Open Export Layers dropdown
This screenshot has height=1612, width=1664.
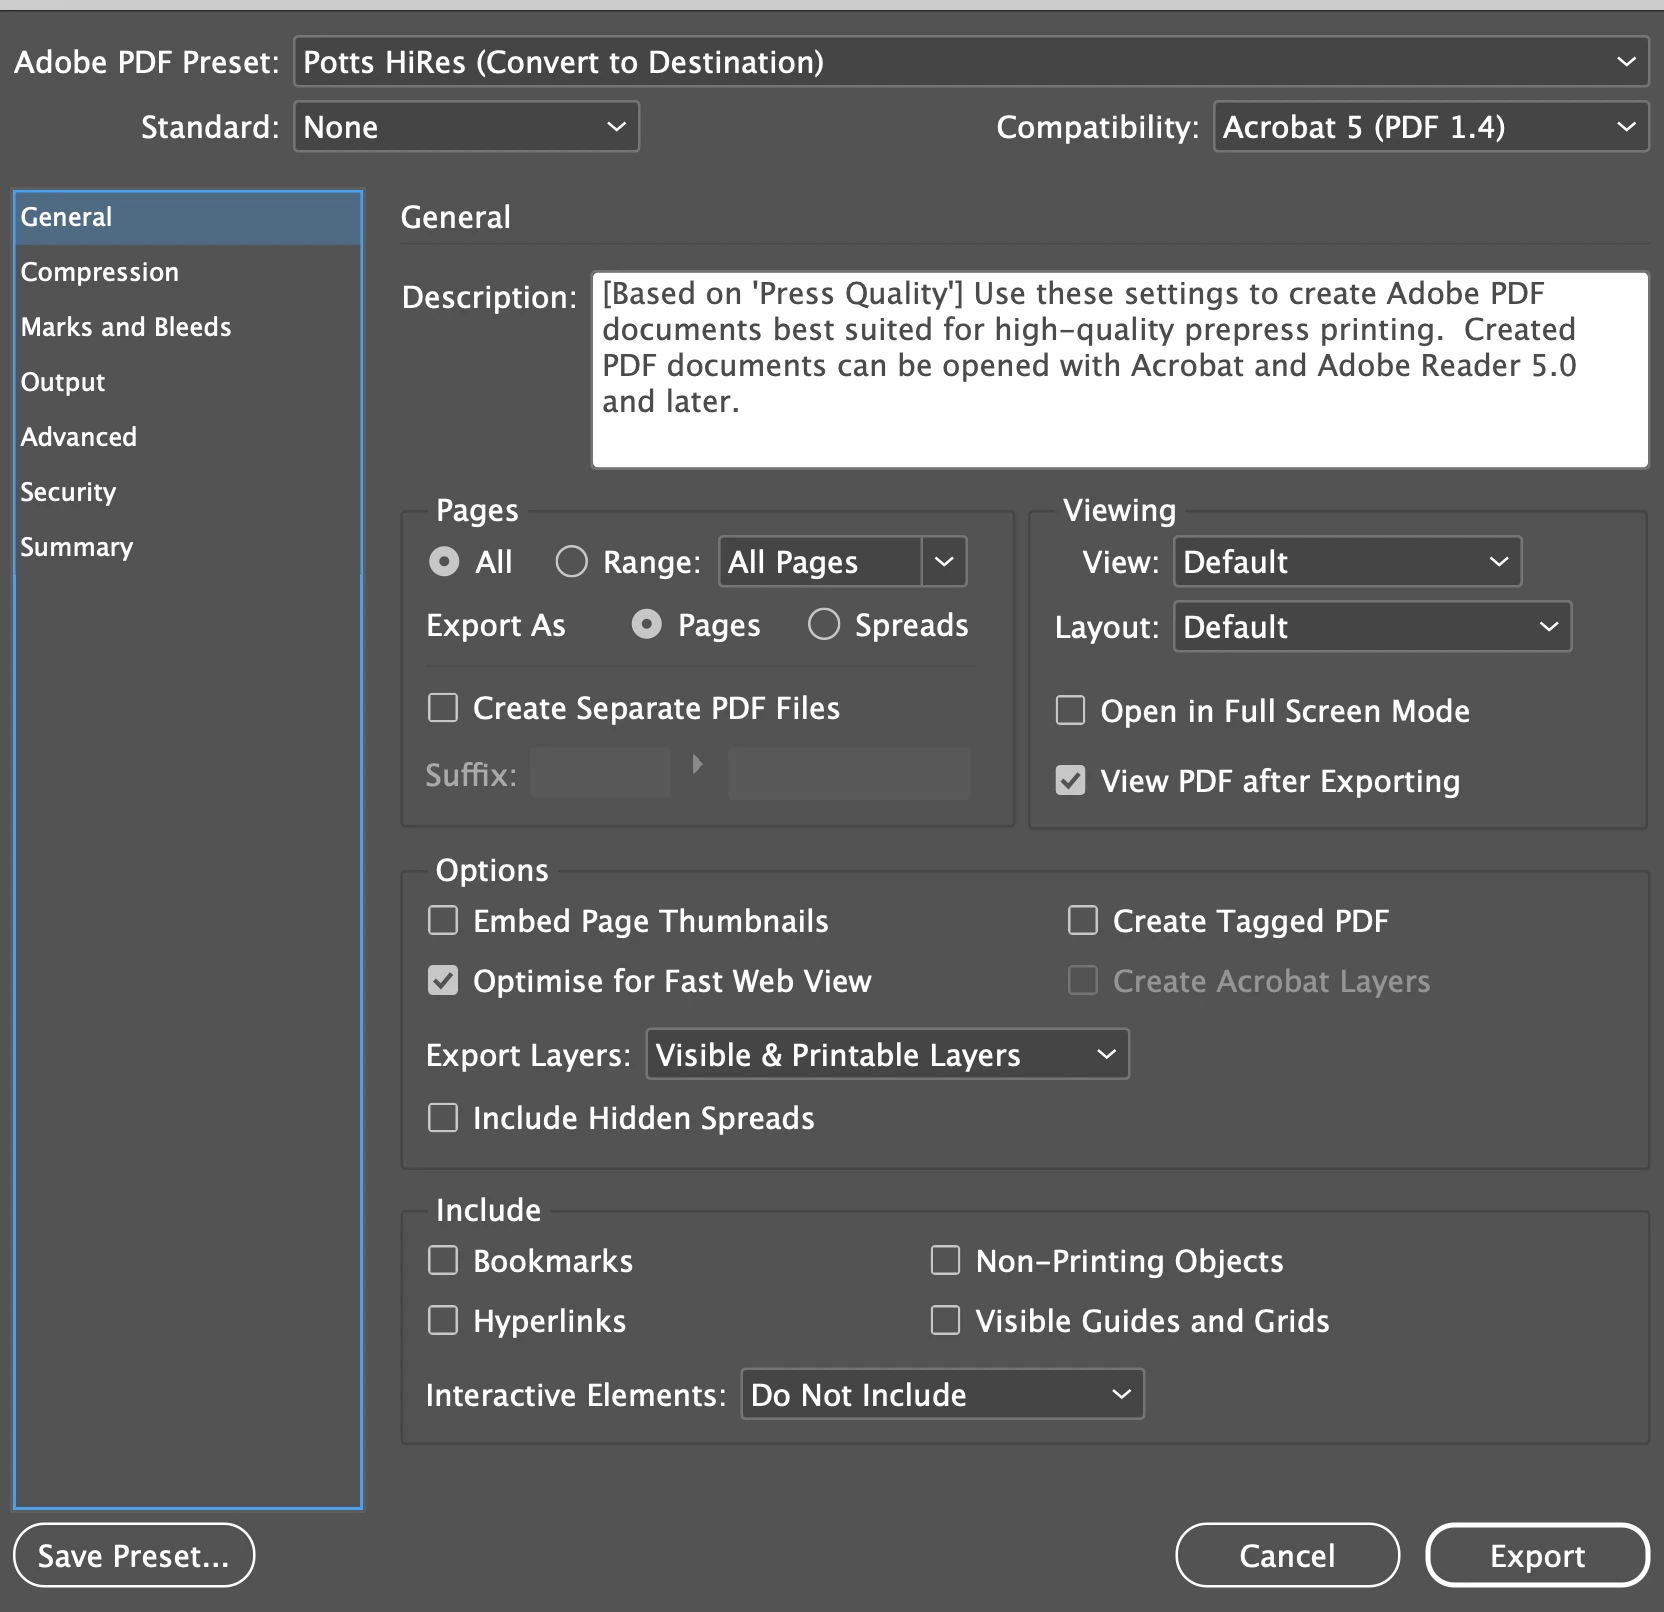(x=888, y=1055)
